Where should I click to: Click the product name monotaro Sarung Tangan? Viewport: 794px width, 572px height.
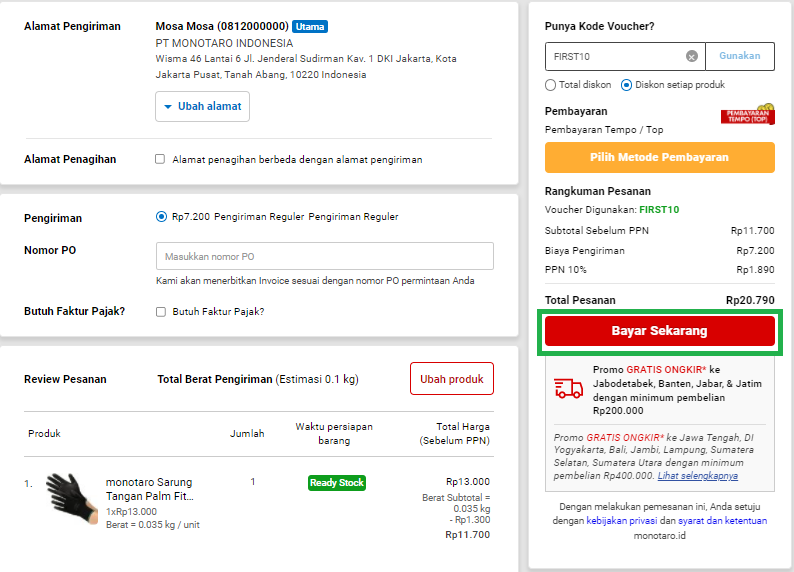[149, 489]
